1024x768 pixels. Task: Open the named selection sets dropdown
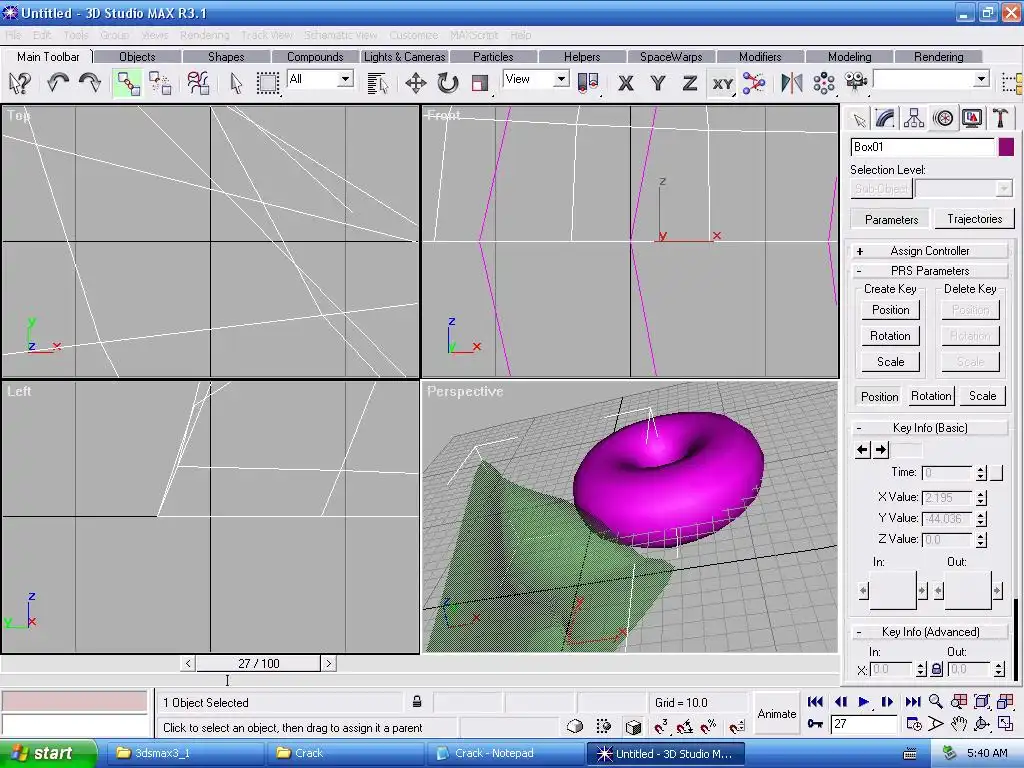pyautogui.click(x=981, y=80)
